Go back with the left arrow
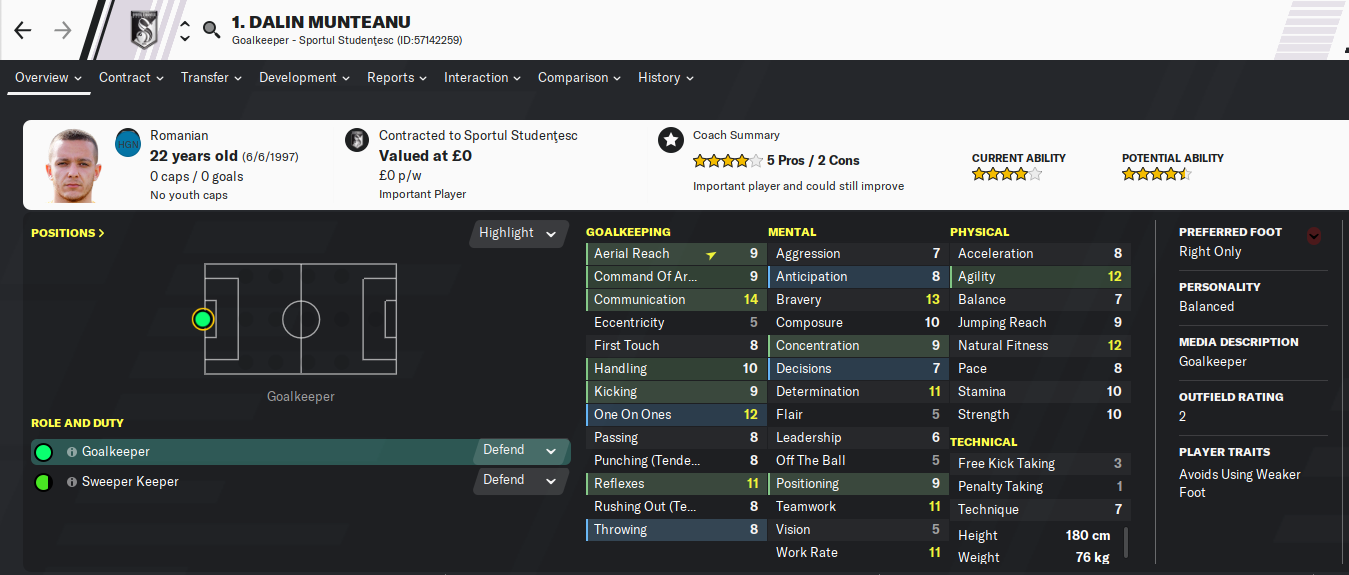 [23, 30]
